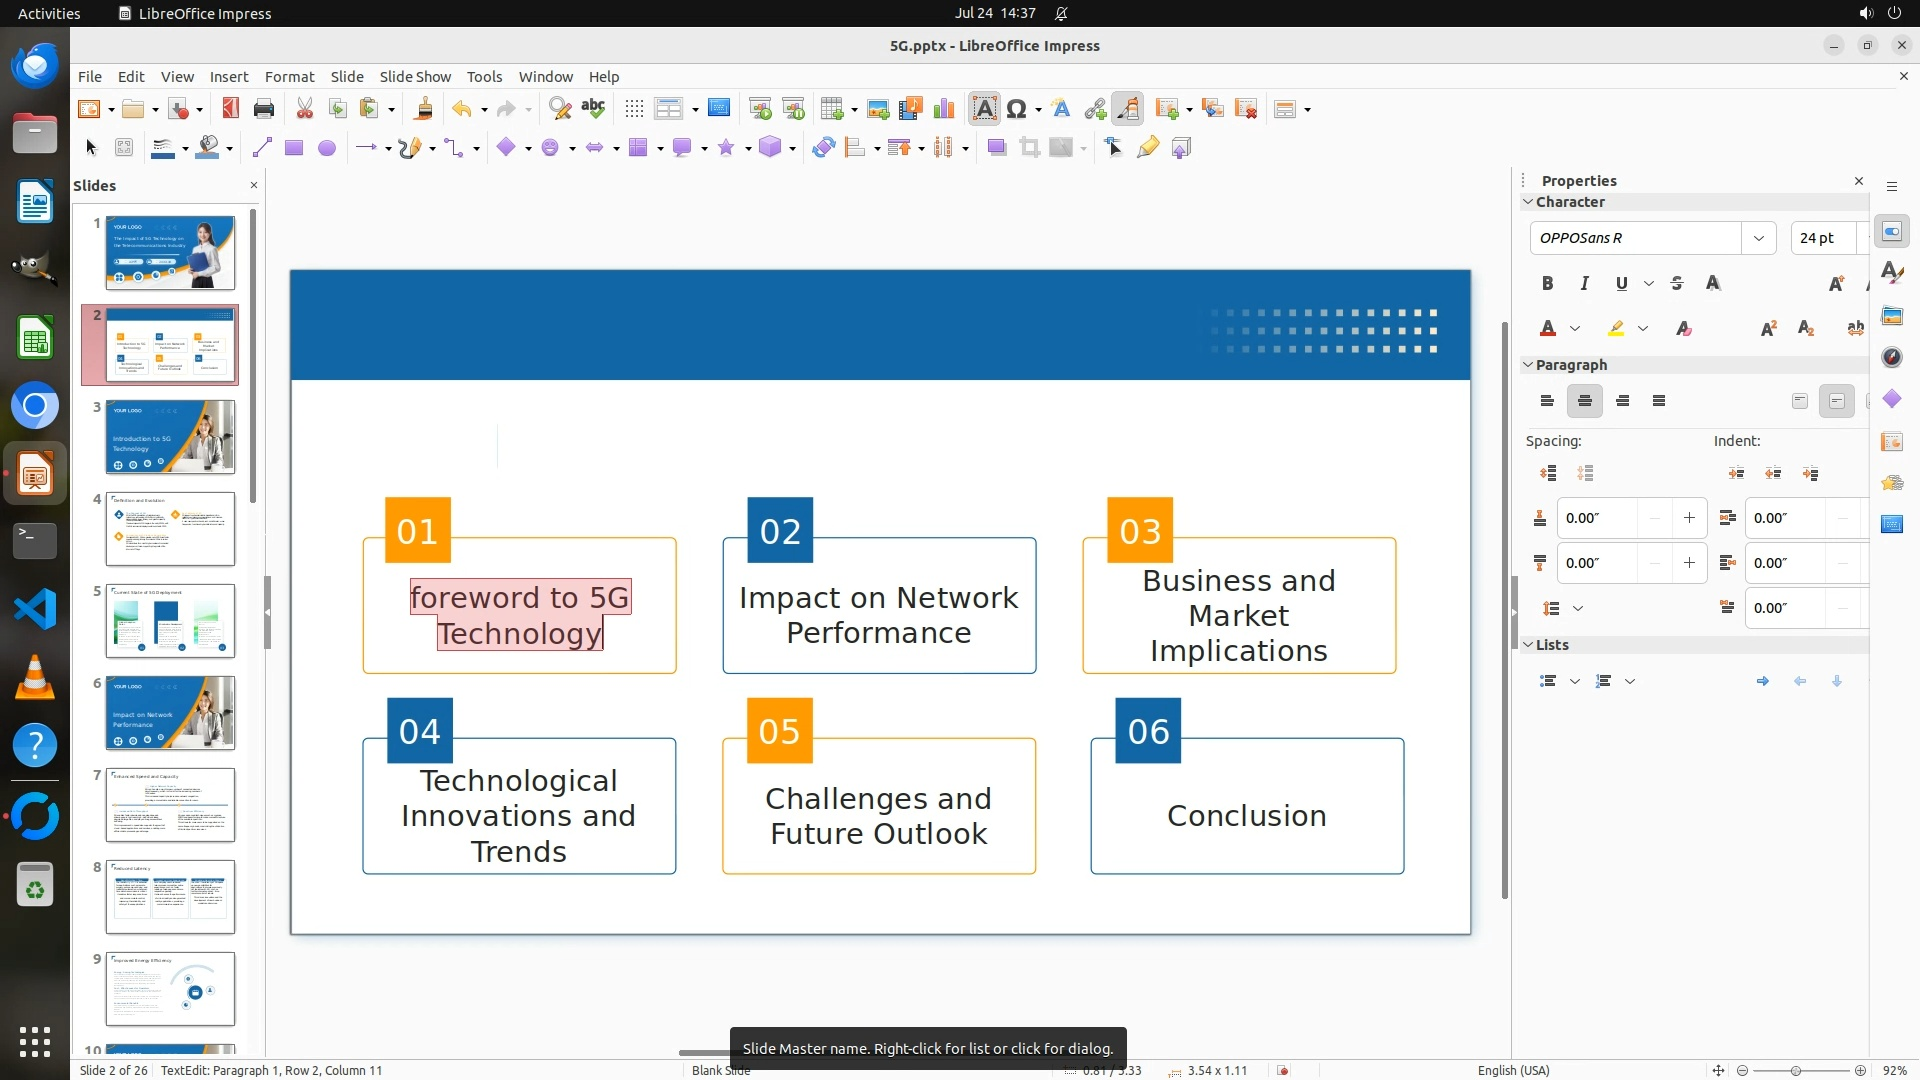This screenshot has width=1920, height=1080.
Task: Click the Insert Image icon
Action: 878,109
